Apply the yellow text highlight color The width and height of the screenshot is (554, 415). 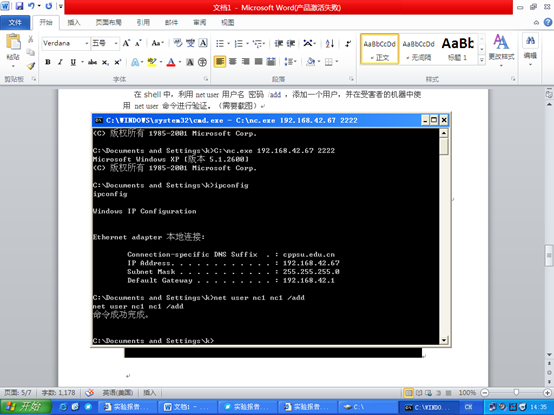(152, 62)
